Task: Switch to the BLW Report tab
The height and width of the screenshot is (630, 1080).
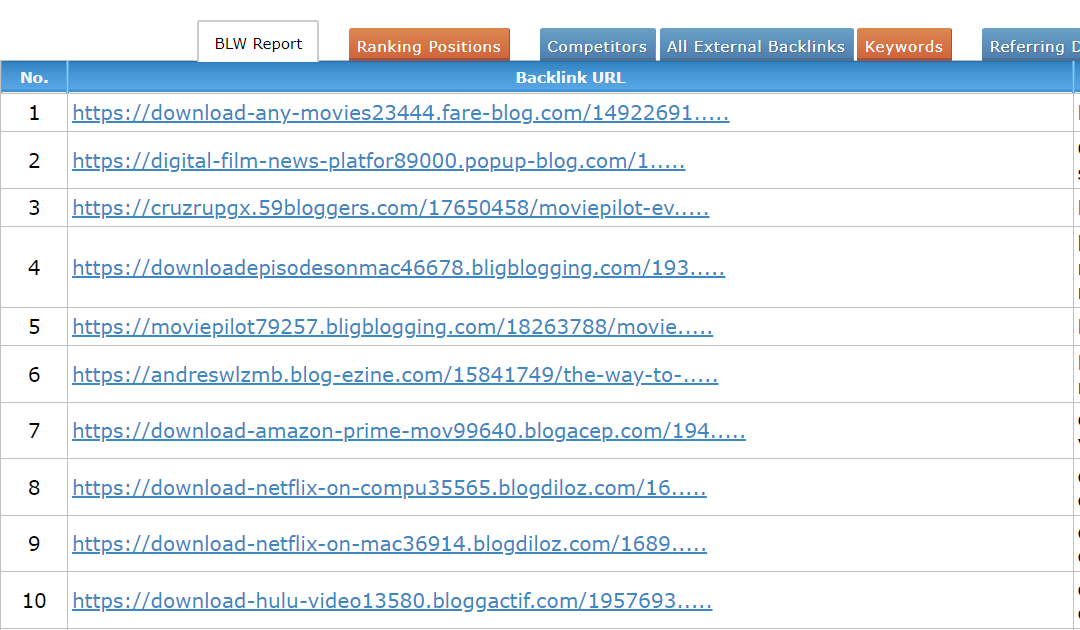Action: point(258,43)
